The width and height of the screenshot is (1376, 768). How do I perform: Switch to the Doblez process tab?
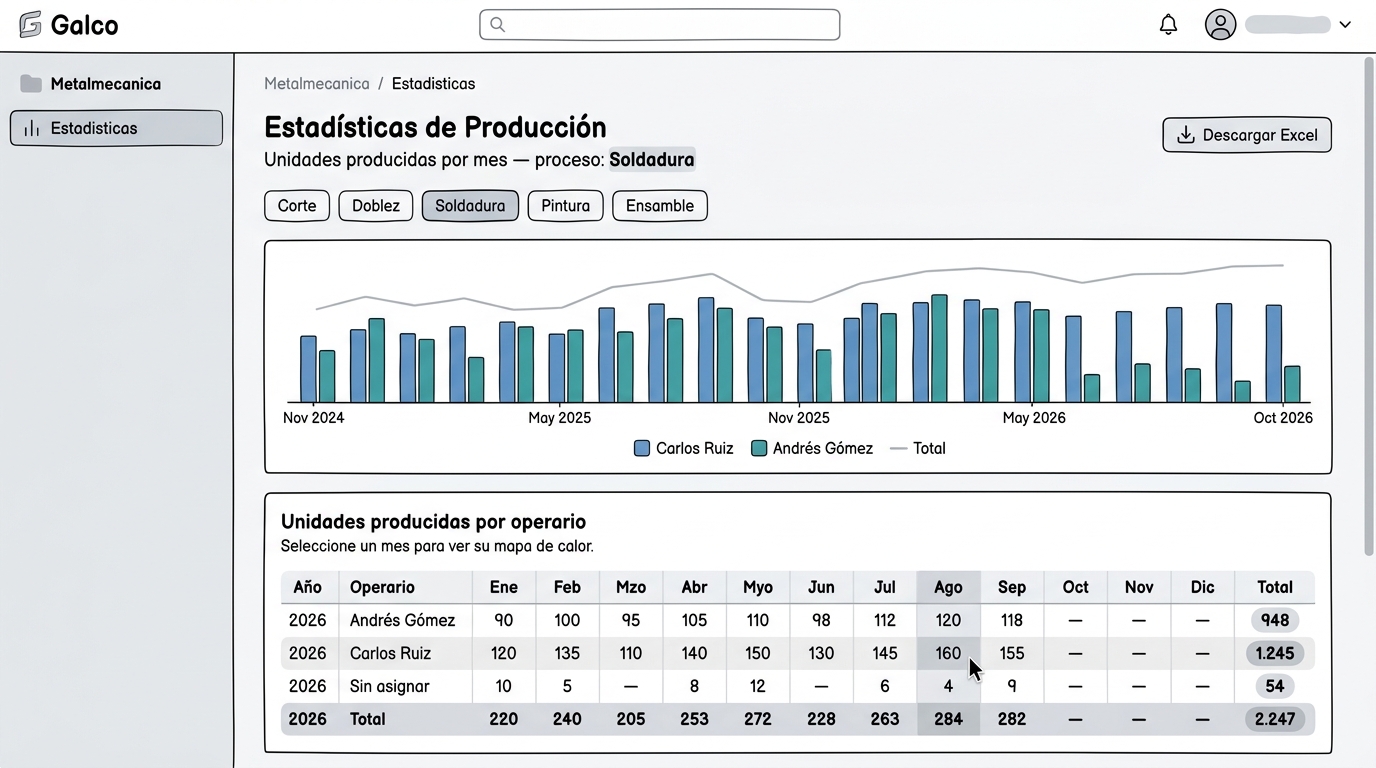(376, 206)
